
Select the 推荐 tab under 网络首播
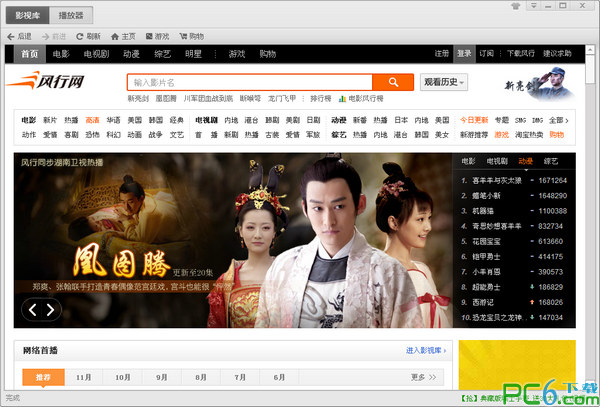[x=43, y=378]
